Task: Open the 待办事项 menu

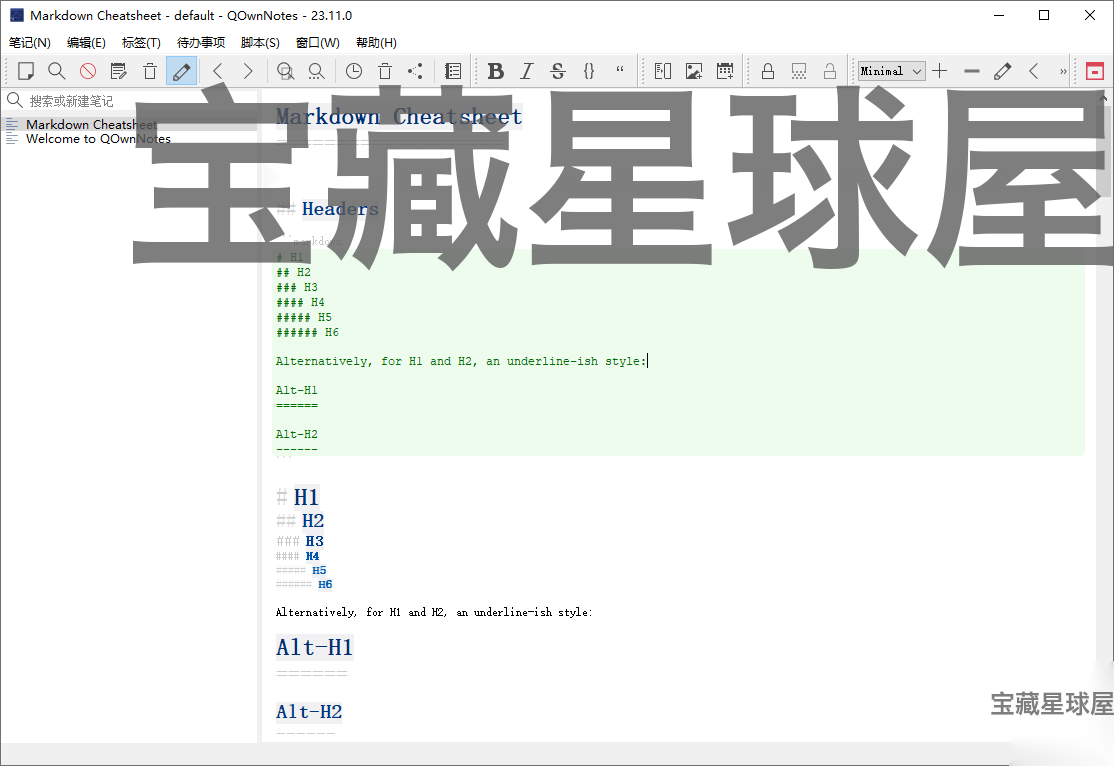Action: pyautogui.click(x=201, y=43)
